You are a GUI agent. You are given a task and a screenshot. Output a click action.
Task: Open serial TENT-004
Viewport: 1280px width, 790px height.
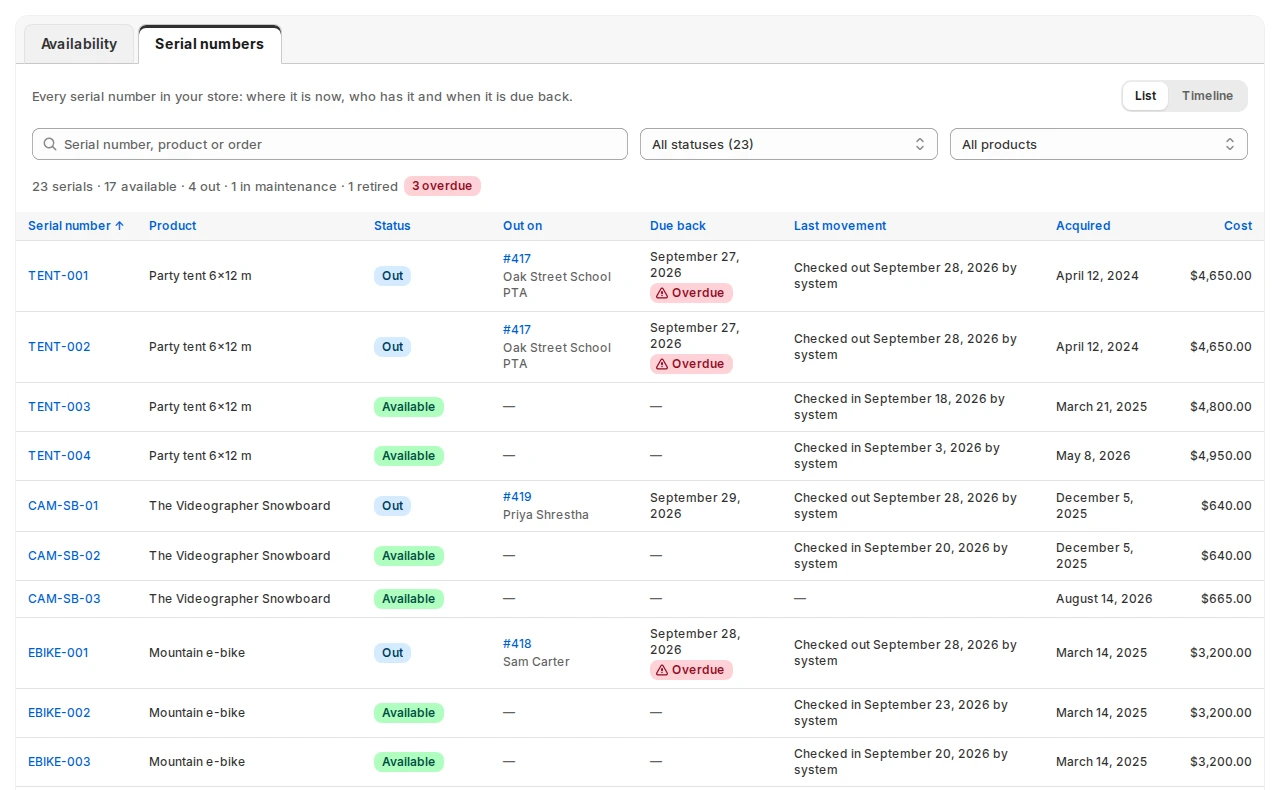coord(59,456)
